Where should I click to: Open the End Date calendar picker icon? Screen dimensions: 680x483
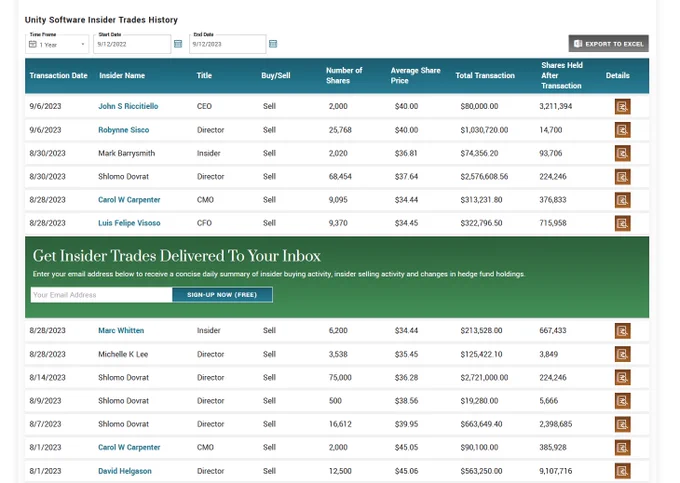coord(273,44)
